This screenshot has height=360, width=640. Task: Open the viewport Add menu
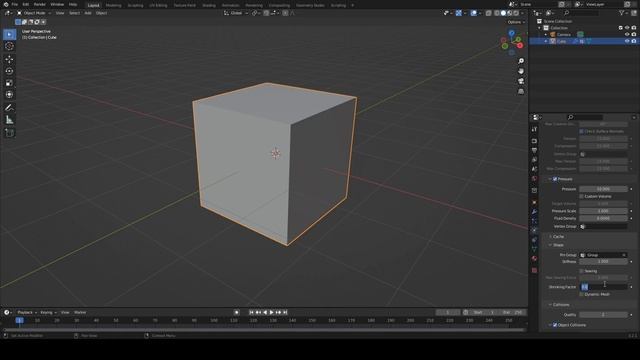coord(88,13)
